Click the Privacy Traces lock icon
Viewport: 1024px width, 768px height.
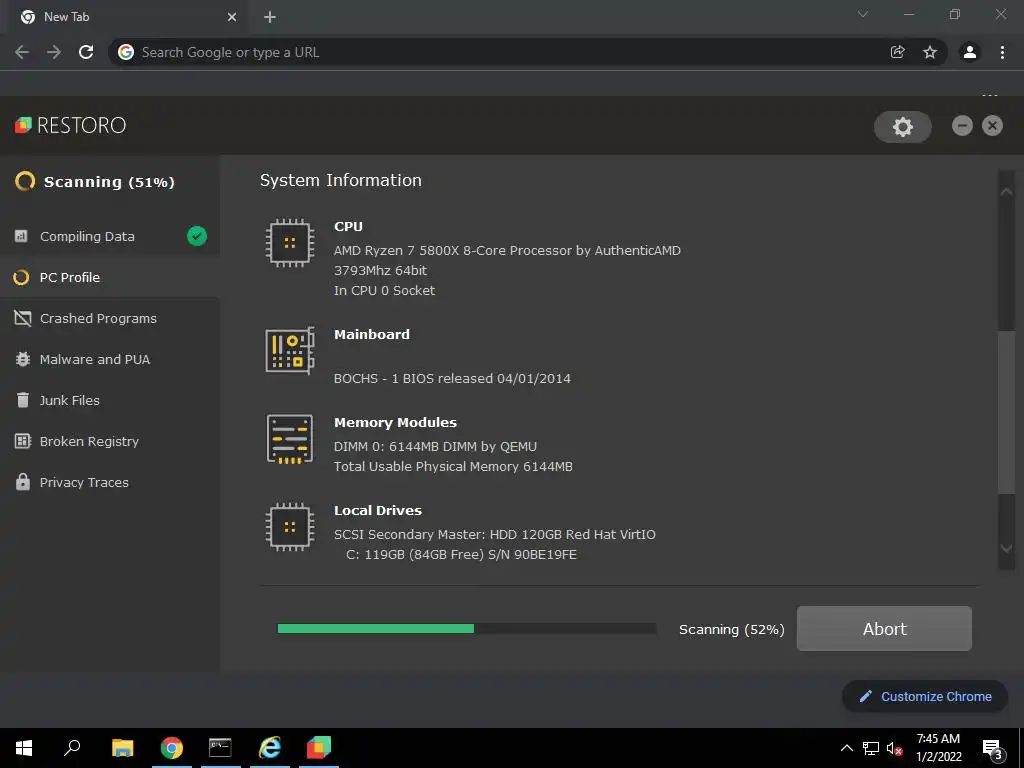tap(23, 482)
